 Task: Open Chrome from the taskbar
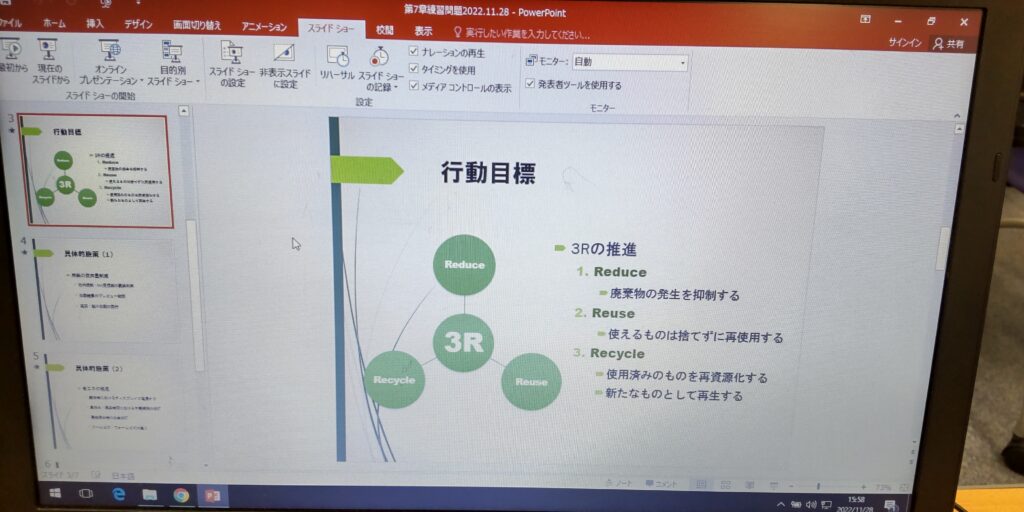click(181, 494)
